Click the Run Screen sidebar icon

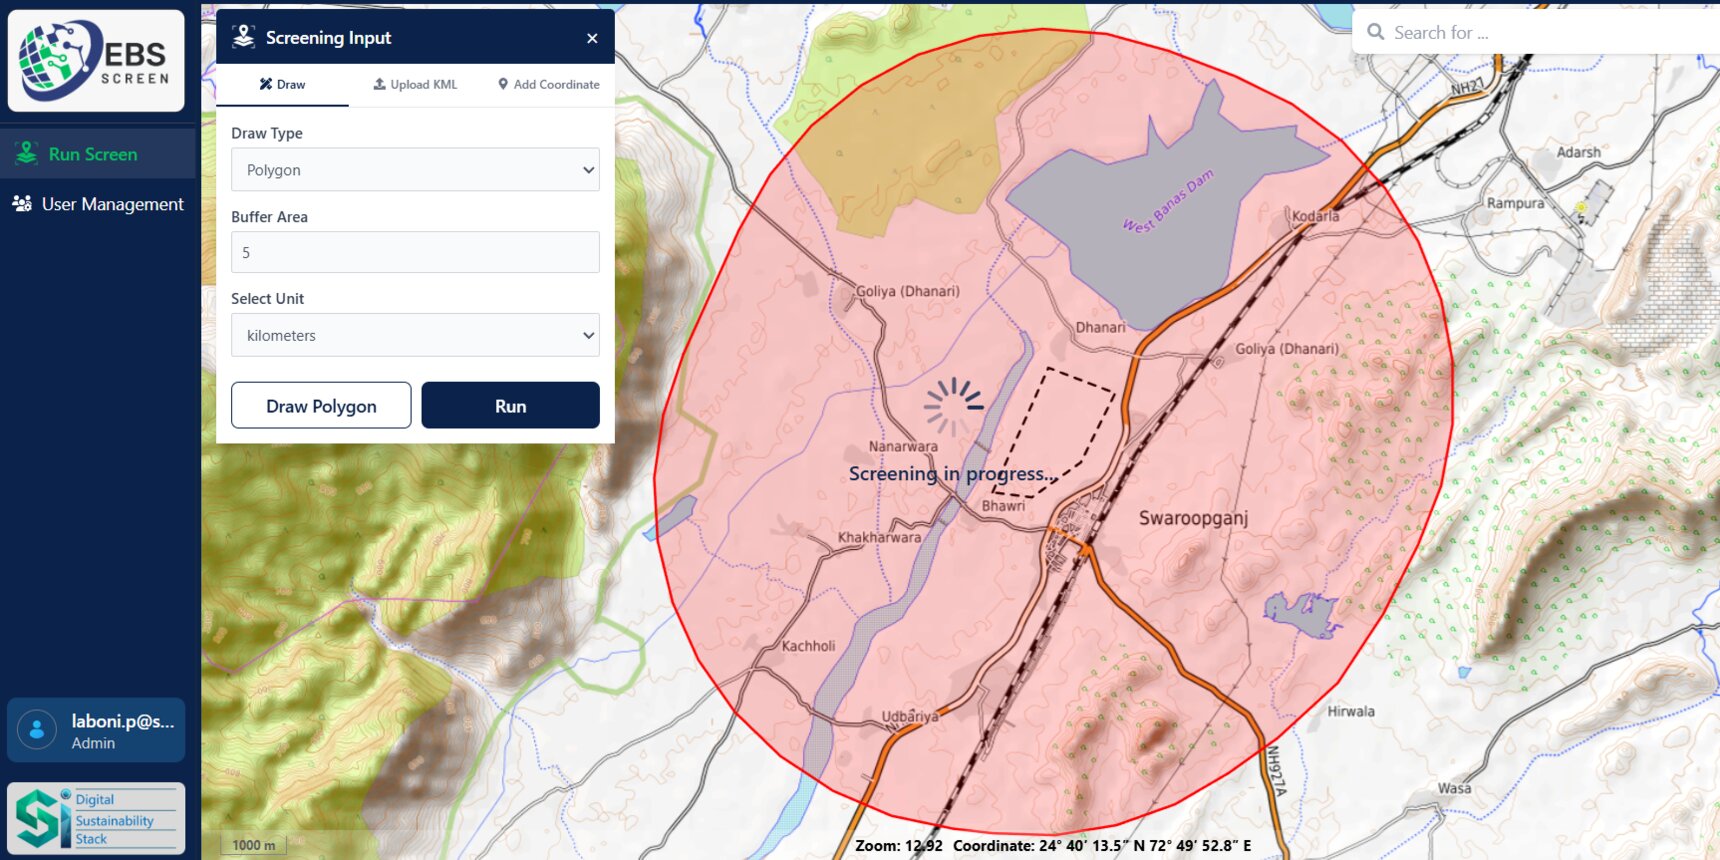27,154
